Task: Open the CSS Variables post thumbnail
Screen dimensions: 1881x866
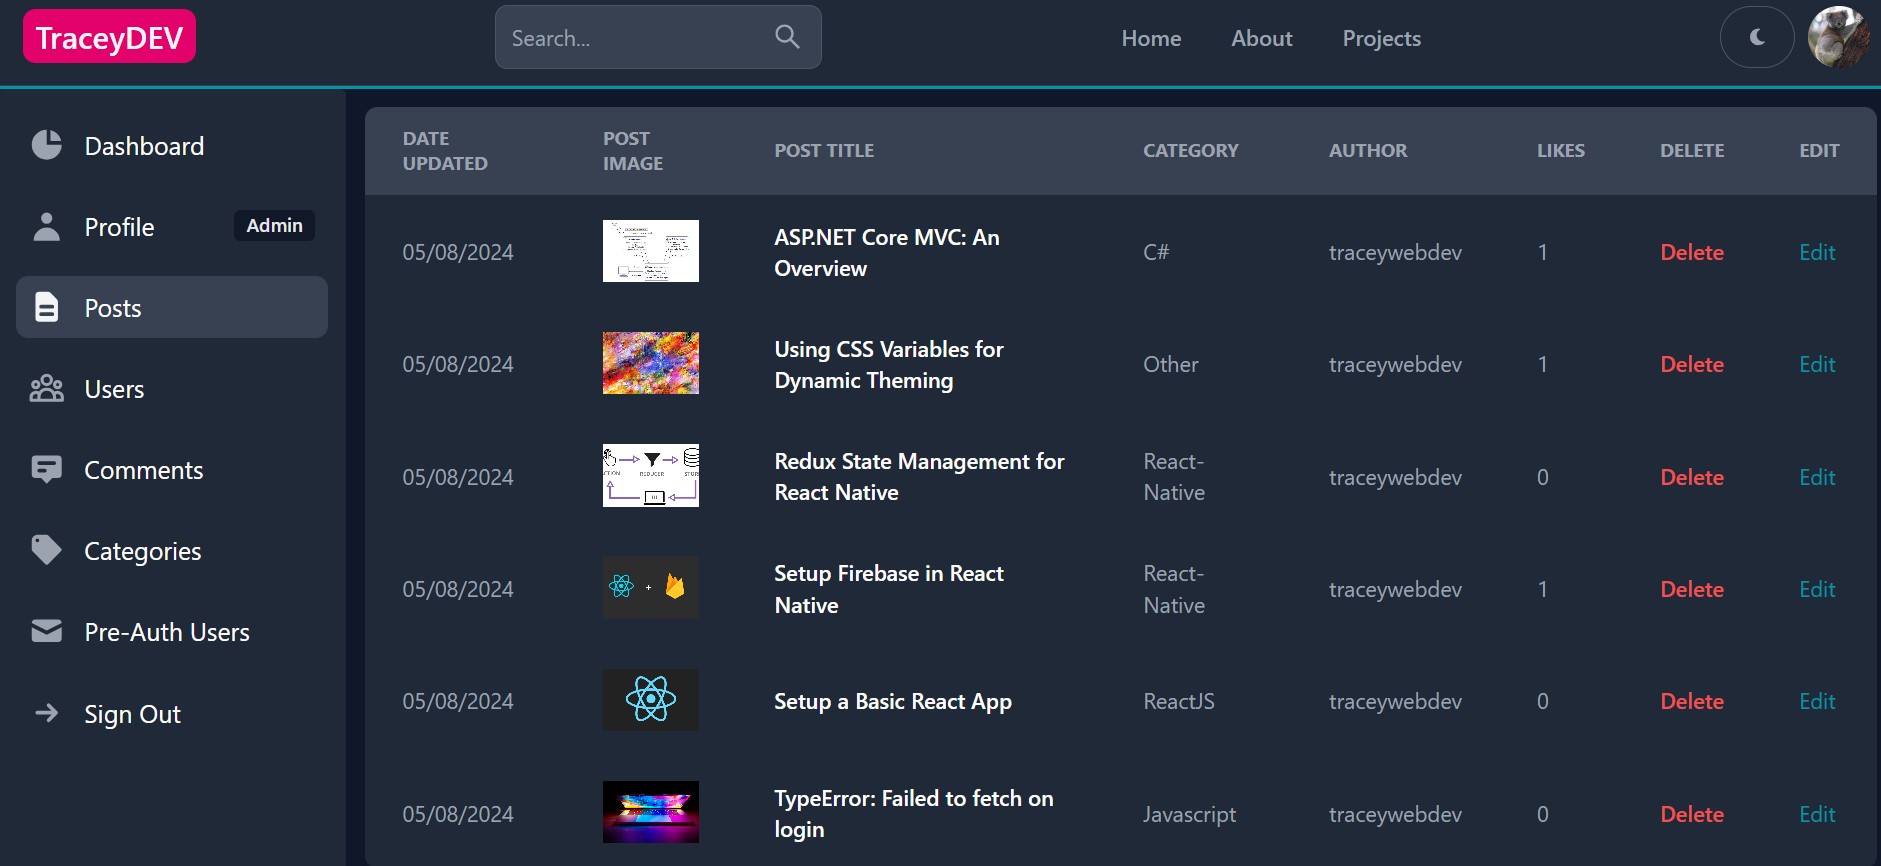Action: coord(650,363)
